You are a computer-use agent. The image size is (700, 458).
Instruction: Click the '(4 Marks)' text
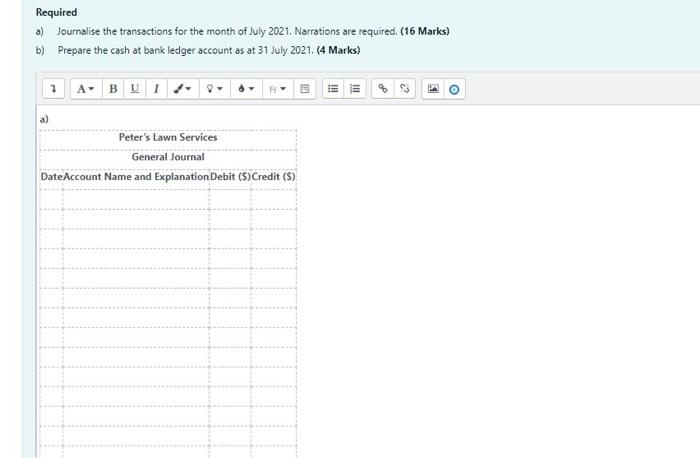pos(338,50)
